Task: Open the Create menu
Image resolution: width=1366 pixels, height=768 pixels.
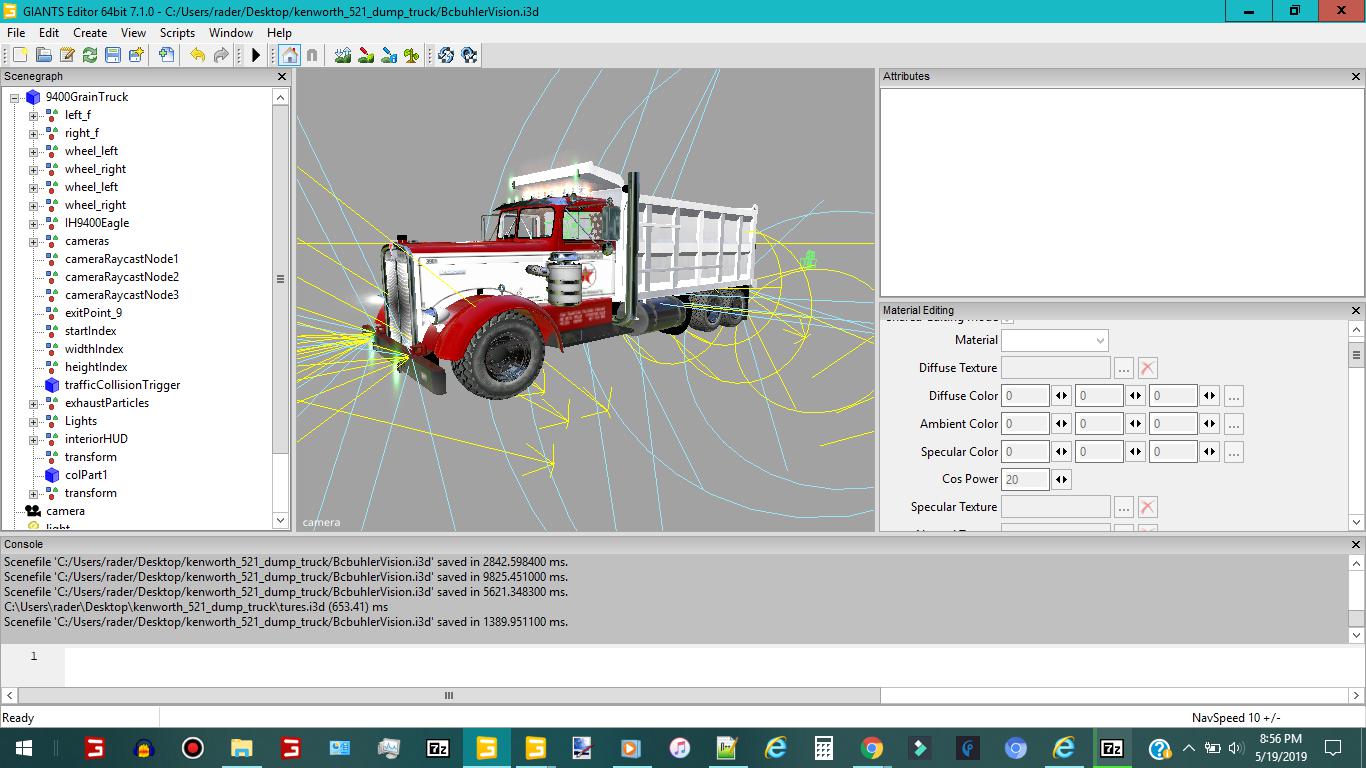Action: (x=90, y=33)
